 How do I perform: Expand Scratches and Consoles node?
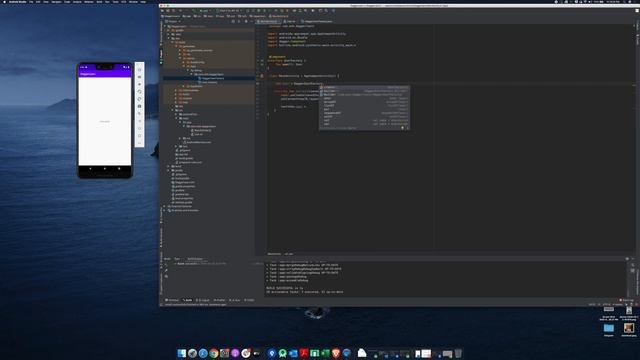164,211
